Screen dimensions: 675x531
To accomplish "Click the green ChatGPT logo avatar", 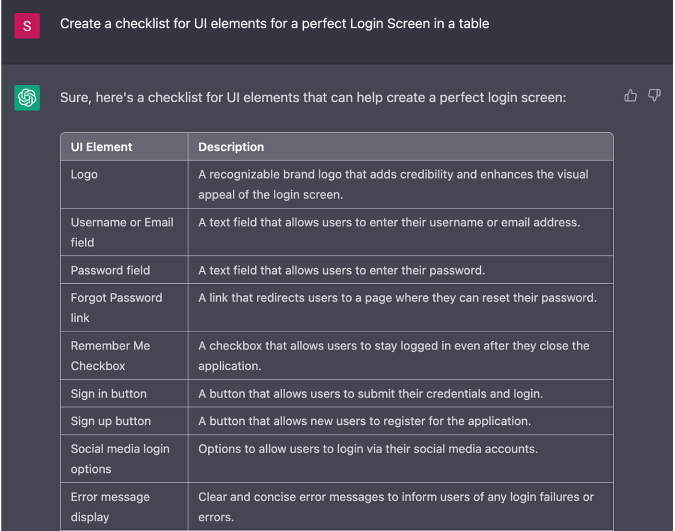I will [x=27, y=98].
